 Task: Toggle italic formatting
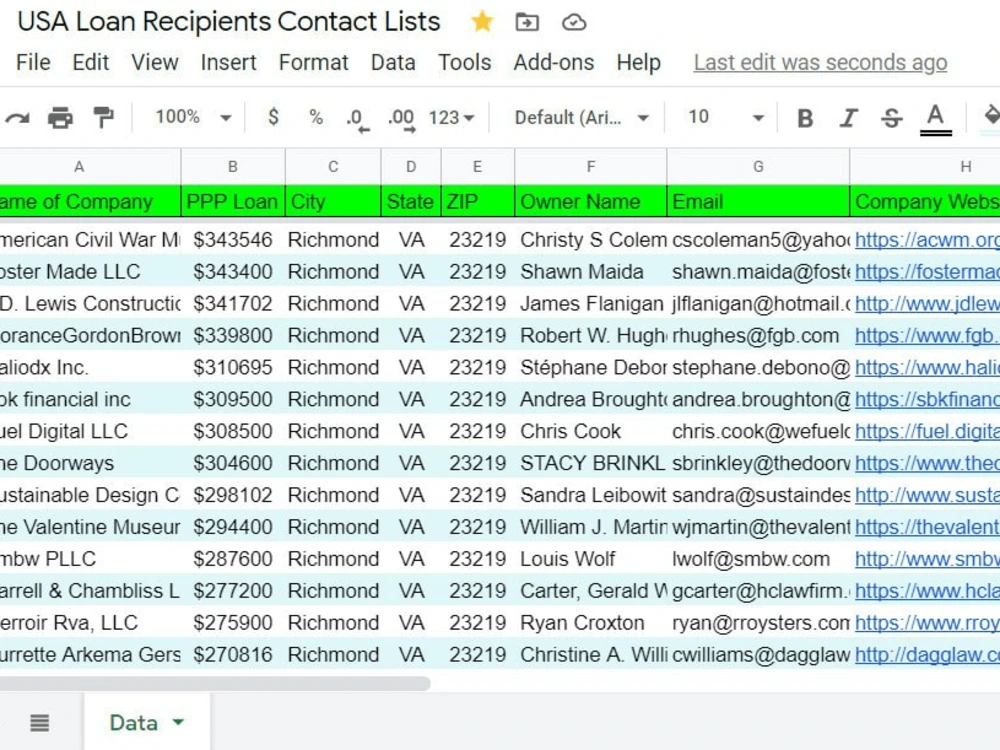[848, 117]
